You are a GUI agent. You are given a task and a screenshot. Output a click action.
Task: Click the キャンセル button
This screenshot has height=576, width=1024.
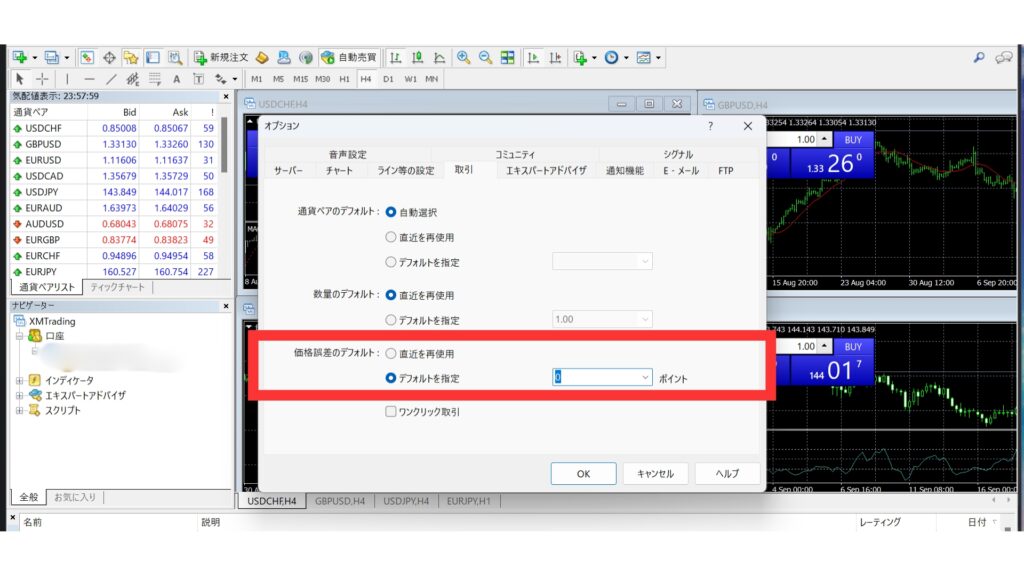[x=655, y=473]
